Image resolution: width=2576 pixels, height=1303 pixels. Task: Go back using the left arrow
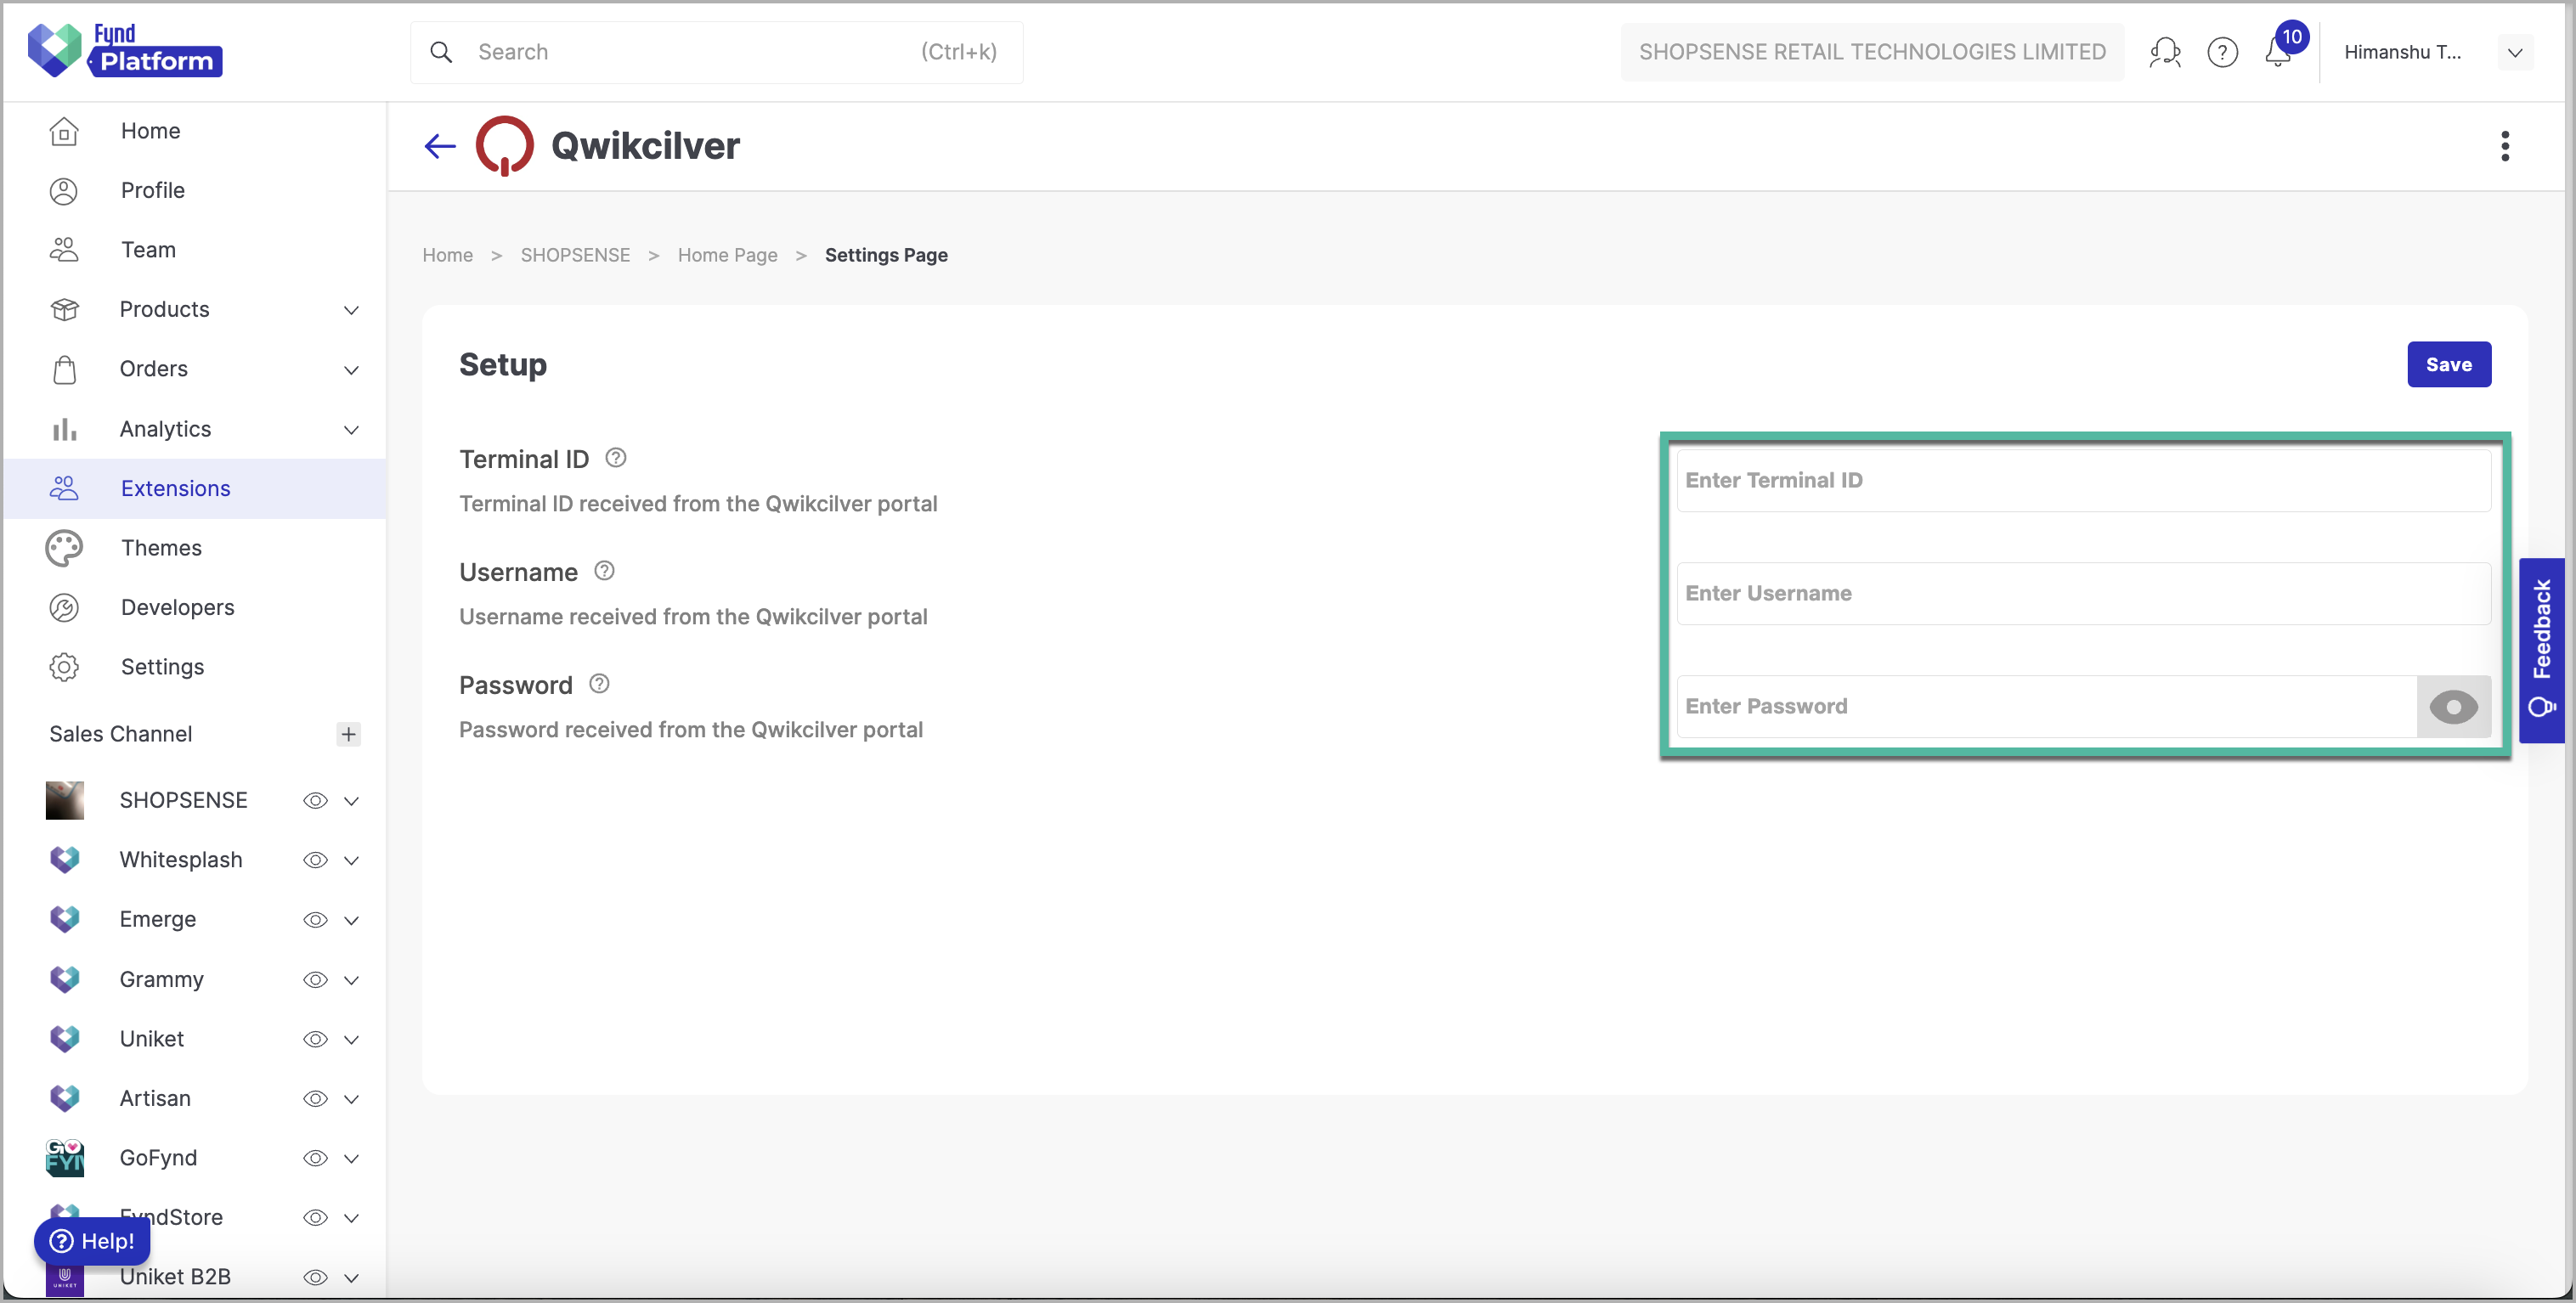tap(440, 146)
